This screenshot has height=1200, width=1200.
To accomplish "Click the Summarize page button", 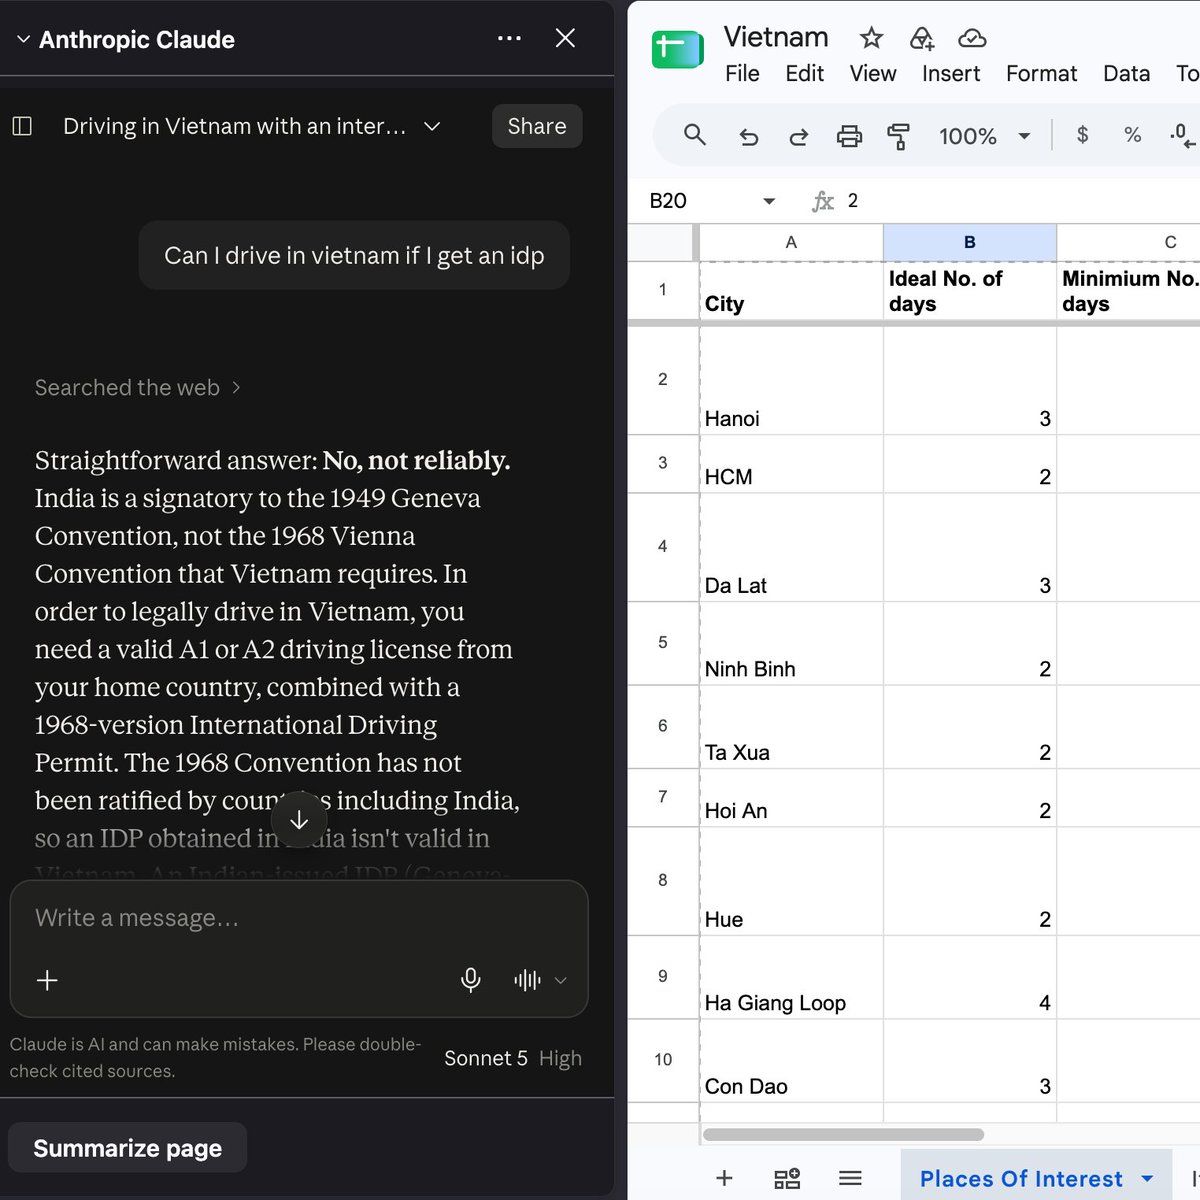I will 128,1148.
